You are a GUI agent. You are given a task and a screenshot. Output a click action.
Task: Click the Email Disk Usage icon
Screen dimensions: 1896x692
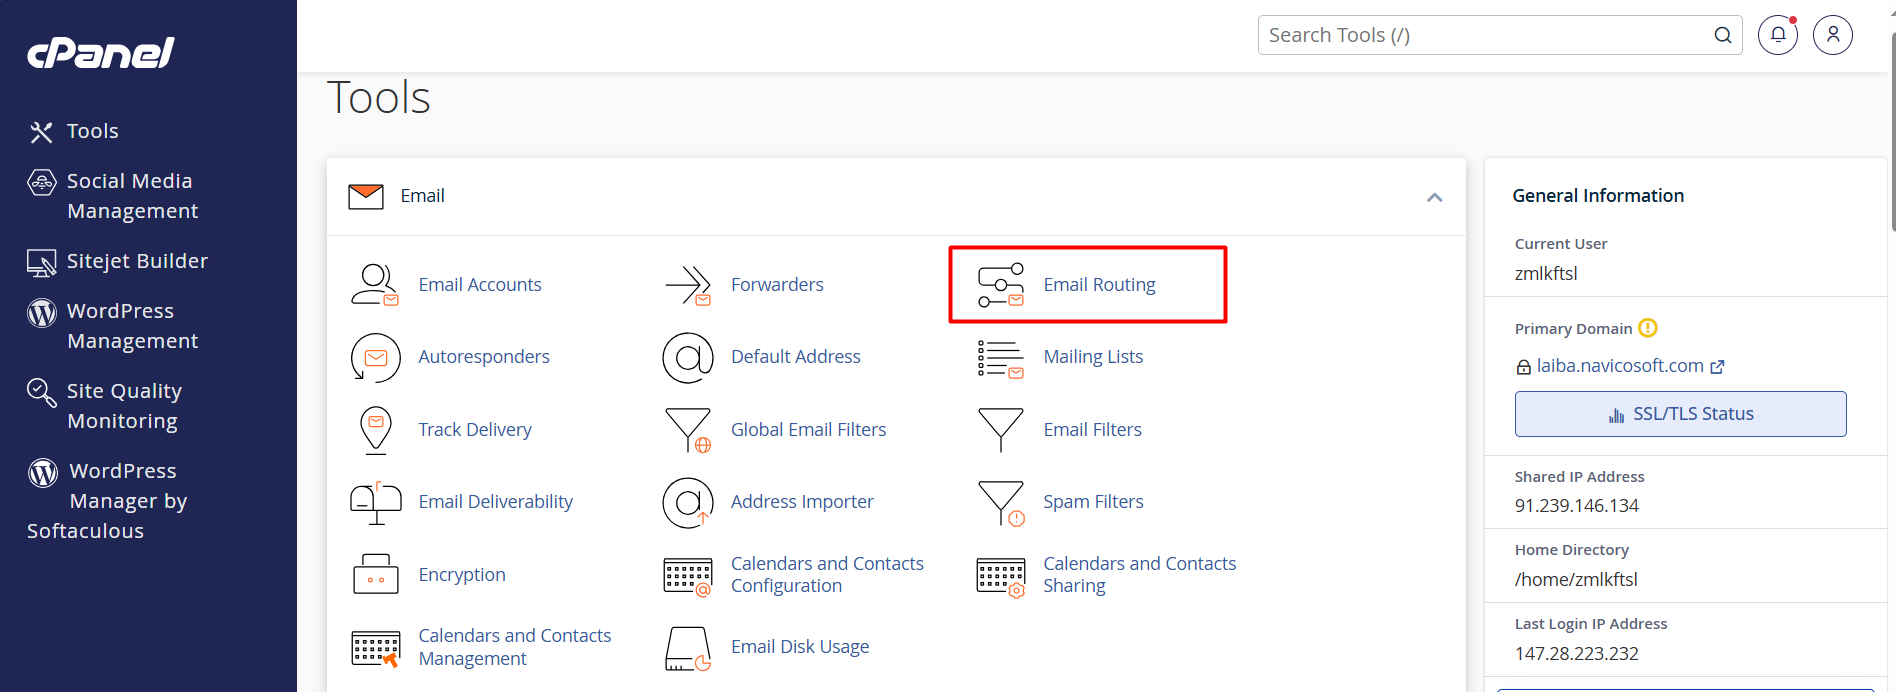point(688,648)
